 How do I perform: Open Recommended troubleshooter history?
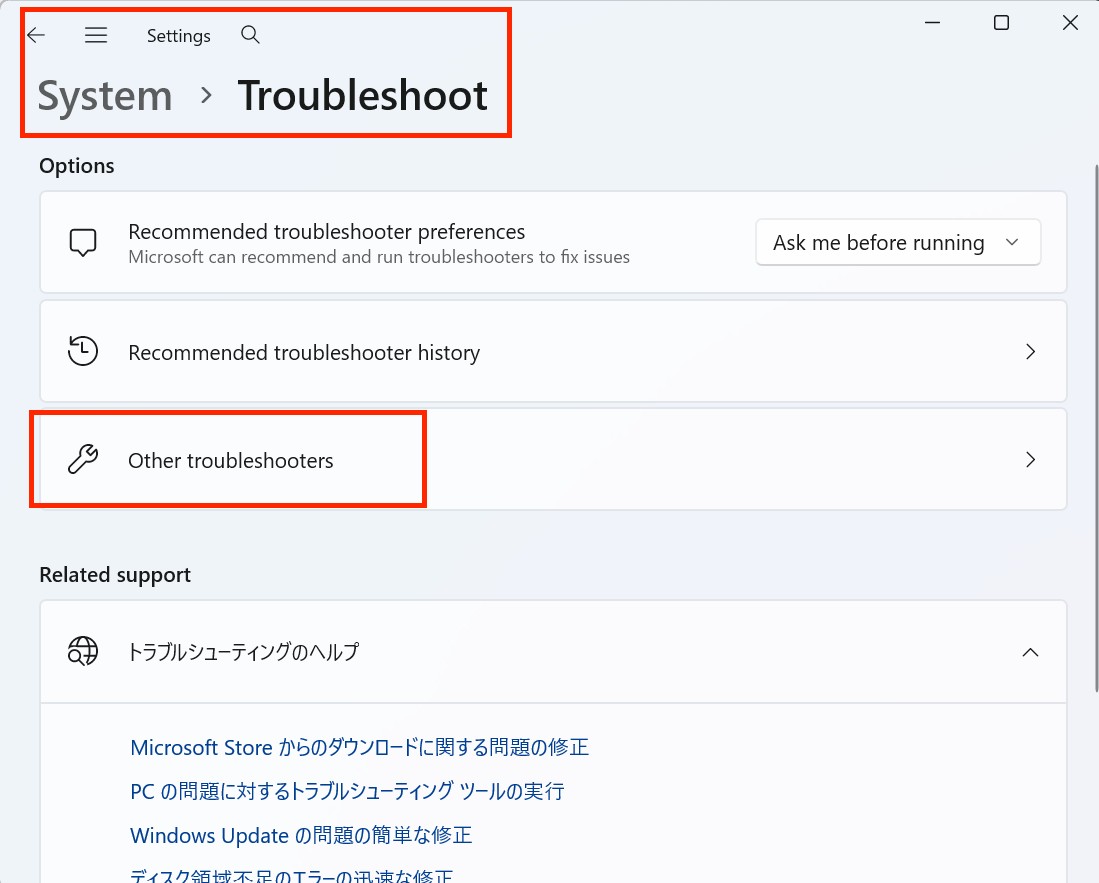553,351
